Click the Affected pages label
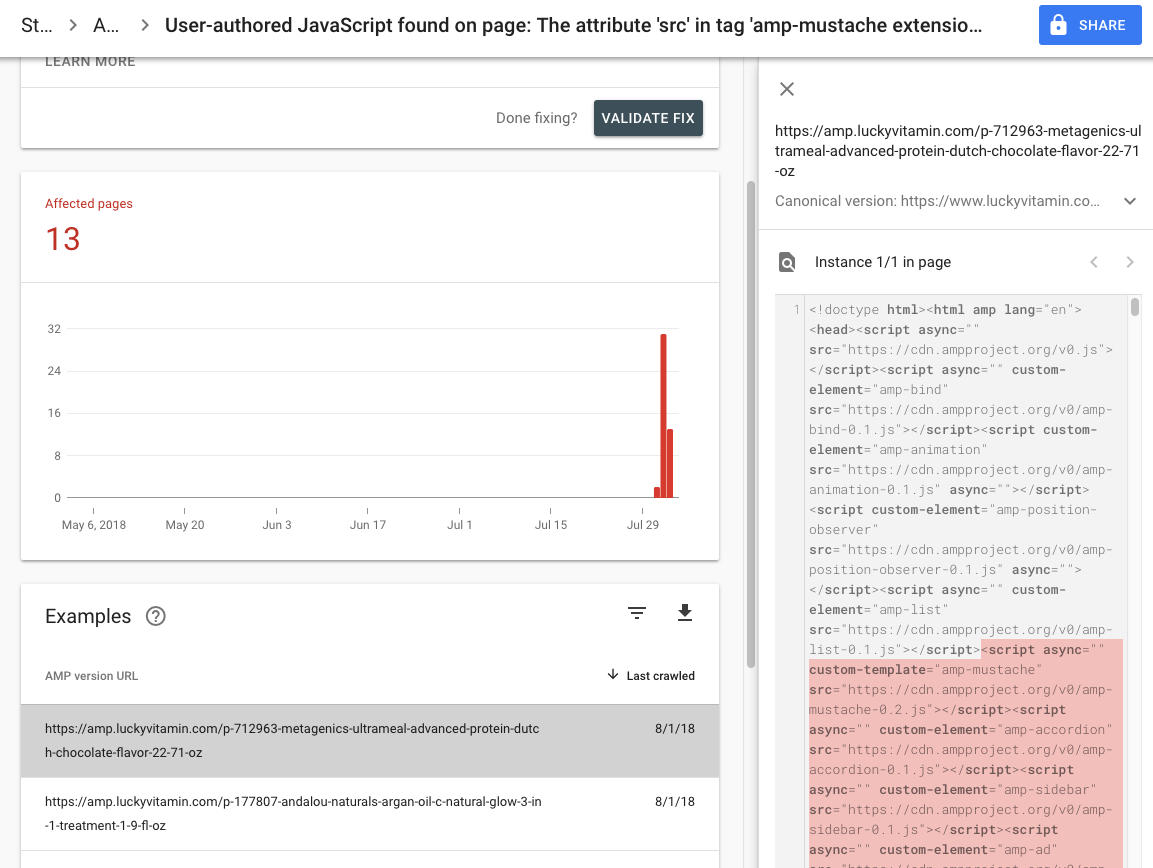Image resolution: width=1153 pixels, height=868 pixels. pos(89,204)
